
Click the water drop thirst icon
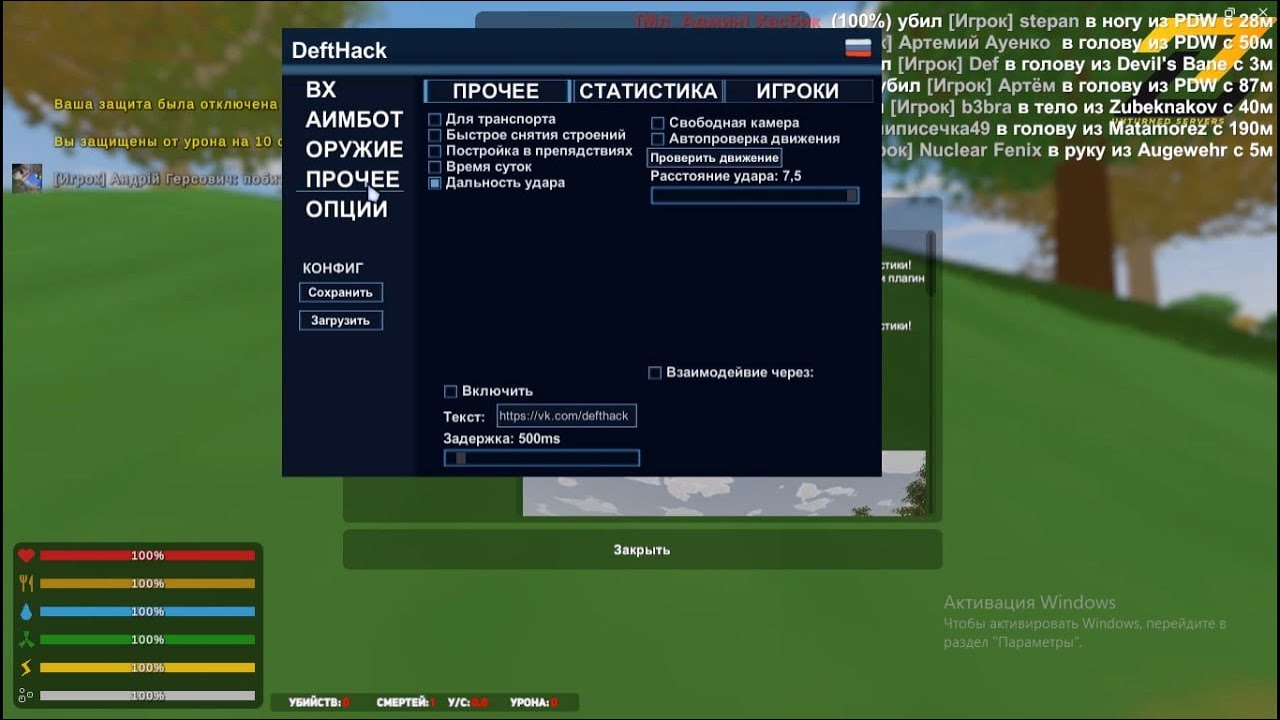point(26,611)
